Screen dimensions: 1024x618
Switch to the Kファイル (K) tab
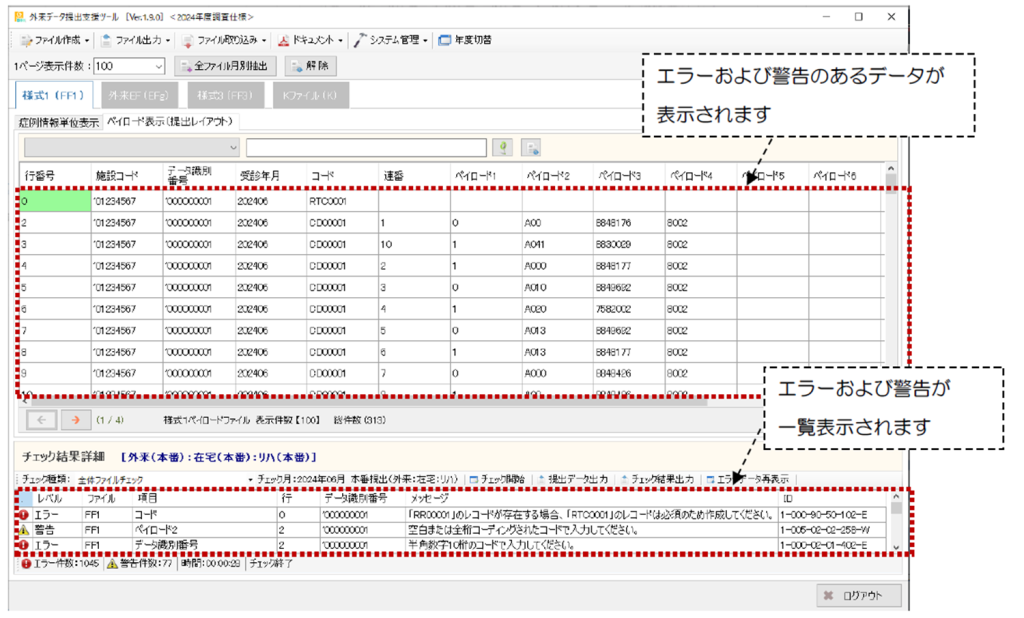coord(310,95)
